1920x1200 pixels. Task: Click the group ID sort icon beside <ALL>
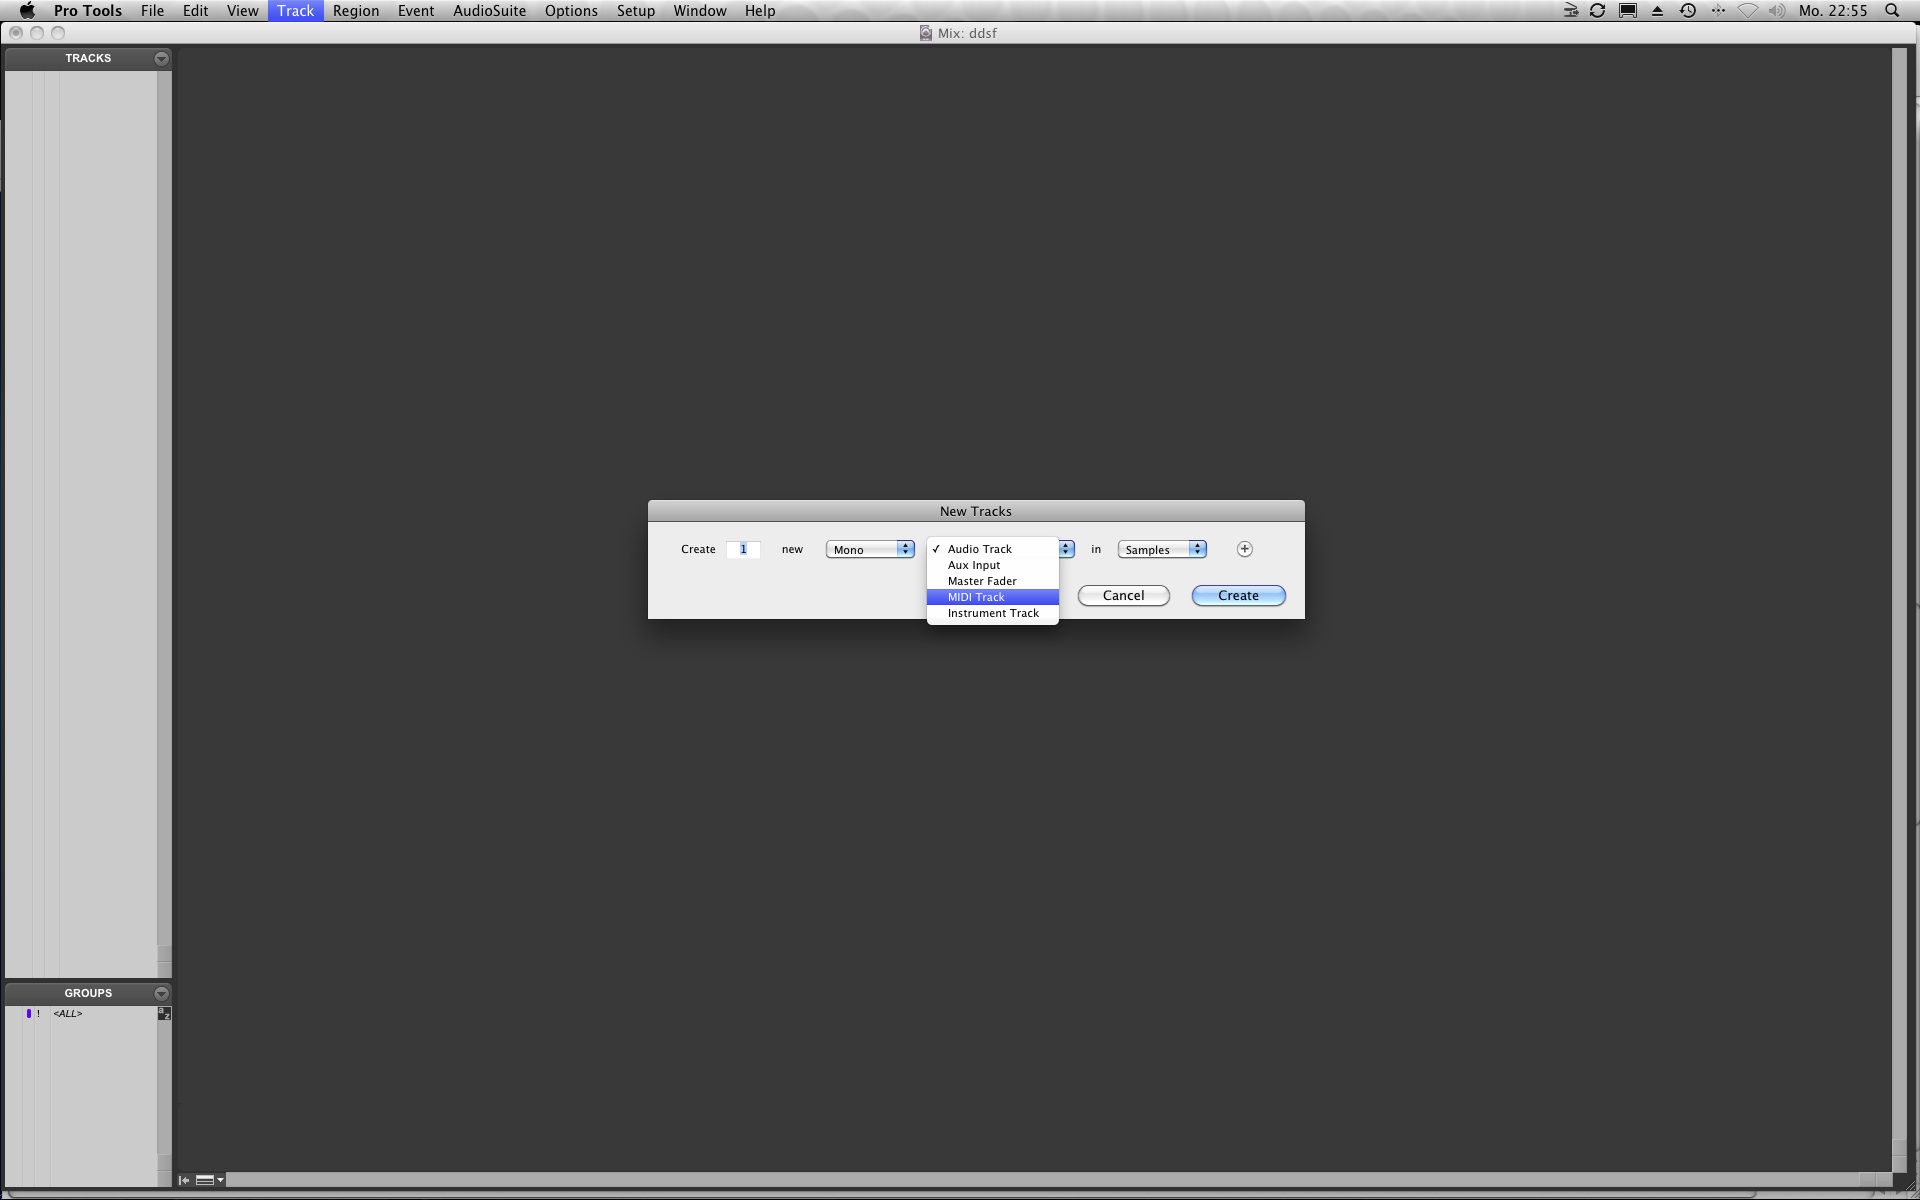click(164, 1014)
